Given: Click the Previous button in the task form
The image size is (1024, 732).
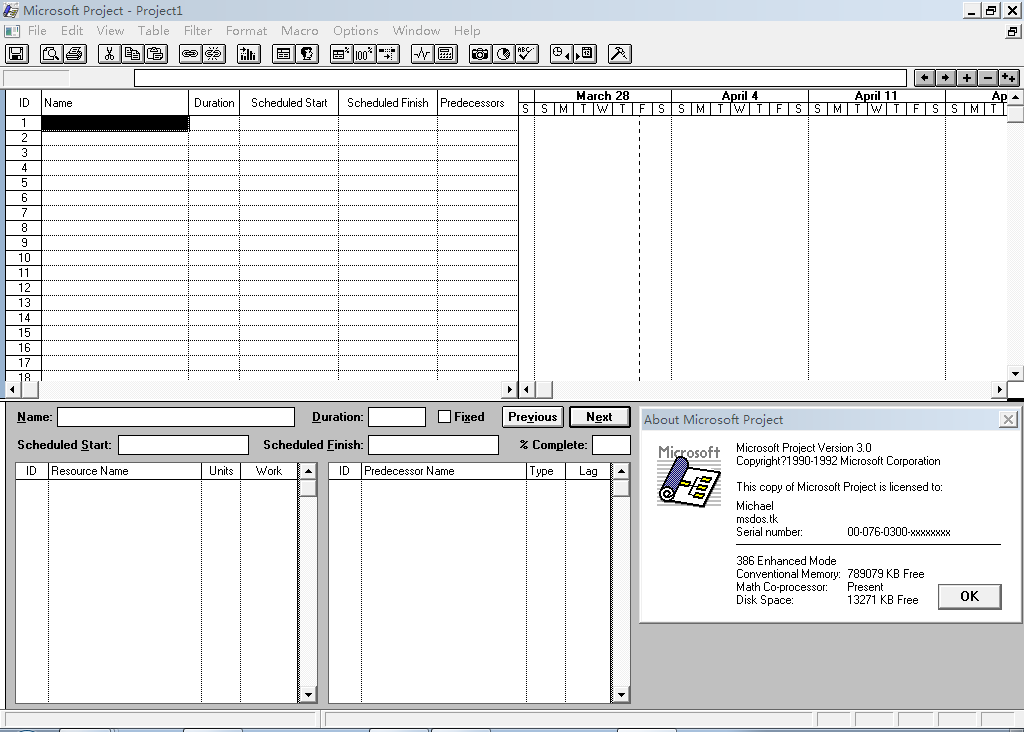Looking at the screenshot, I should (x=532, y=416).
